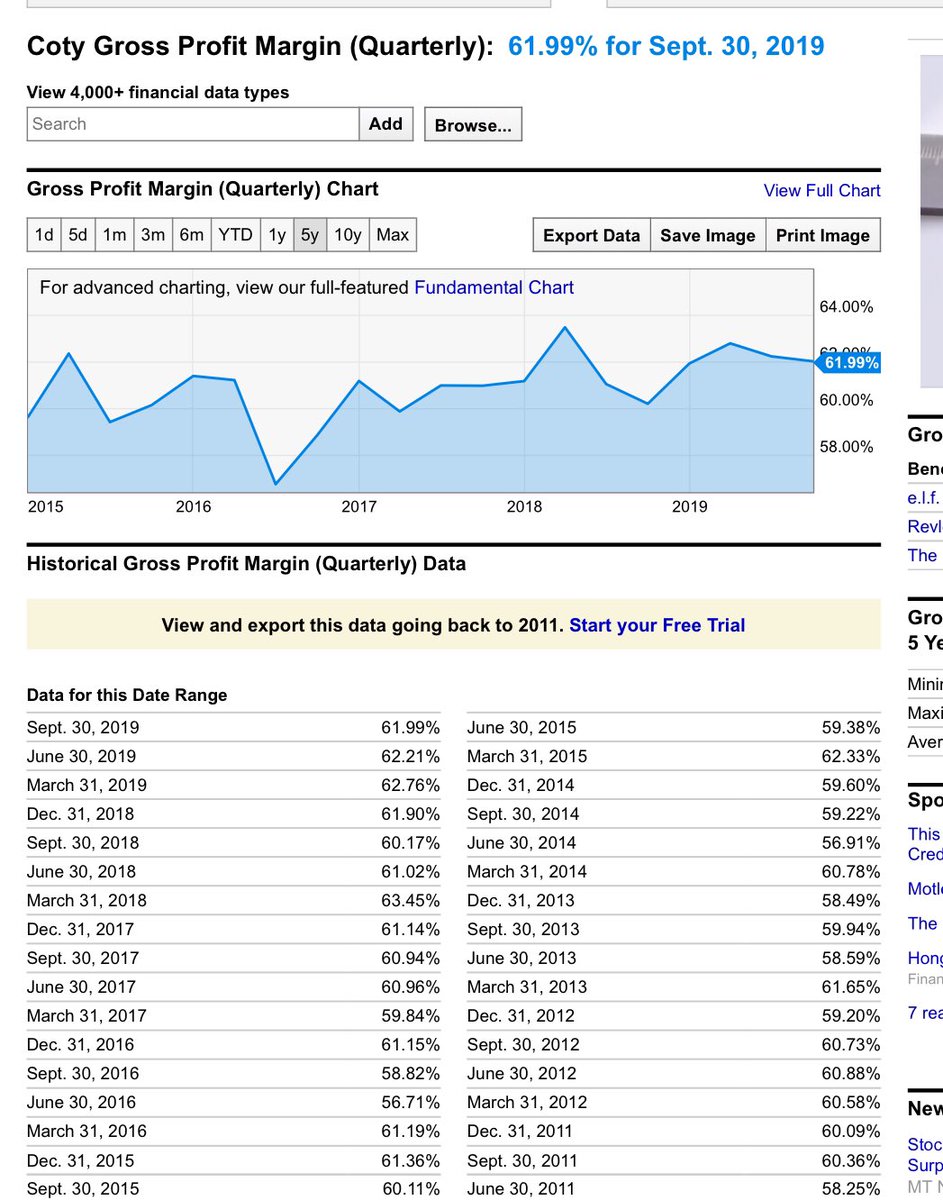Click the June 30, 2017 row date
Image resolution: width=943 pixels, height=1200 pixels.
click(82, 987)
